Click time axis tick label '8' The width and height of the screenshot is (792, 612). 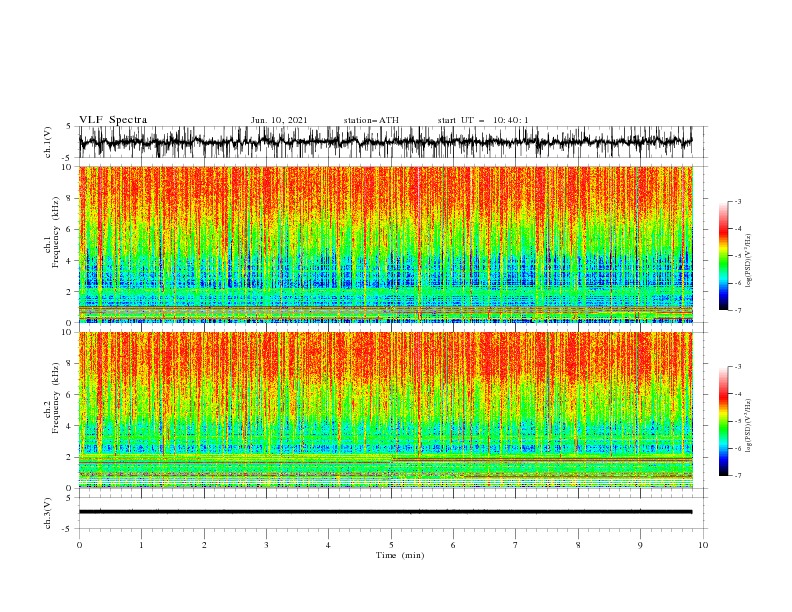pos(578,545)
